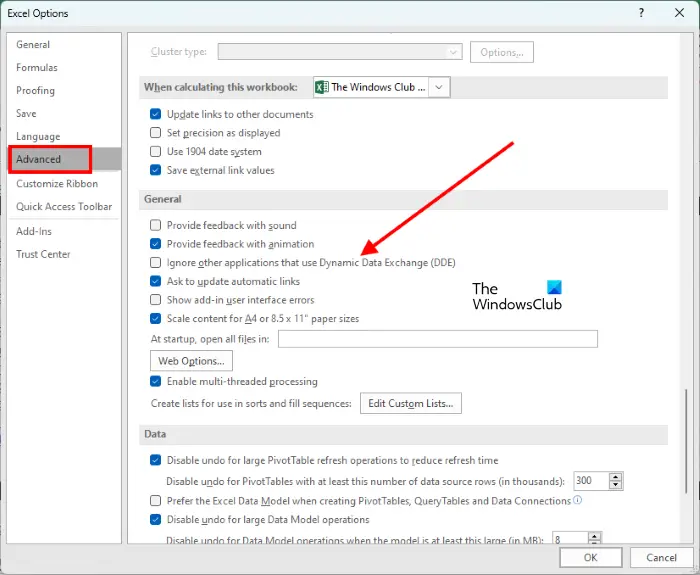The width and height of the screenshot is (700, 575).
Task: Increase PivotTable rows value with up arrow
Action: pyautogui.click(x=616, y=477)
